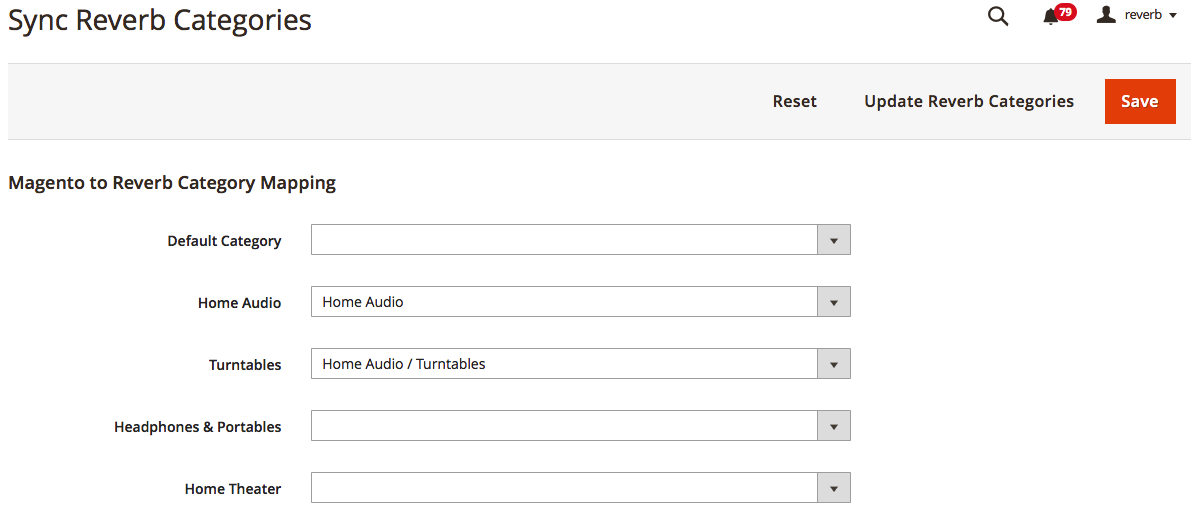Click the search magnifier icon
This screenshot has height=526, width=1193.
[x=997, y=16]
